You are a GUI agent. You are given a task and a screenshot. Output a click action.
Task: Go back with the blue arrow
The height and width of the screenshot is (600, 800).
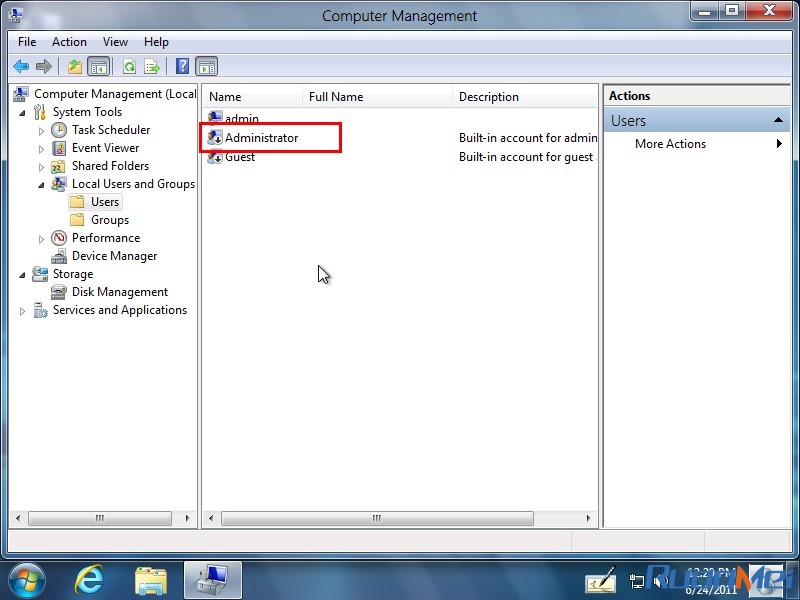point(21,66)
